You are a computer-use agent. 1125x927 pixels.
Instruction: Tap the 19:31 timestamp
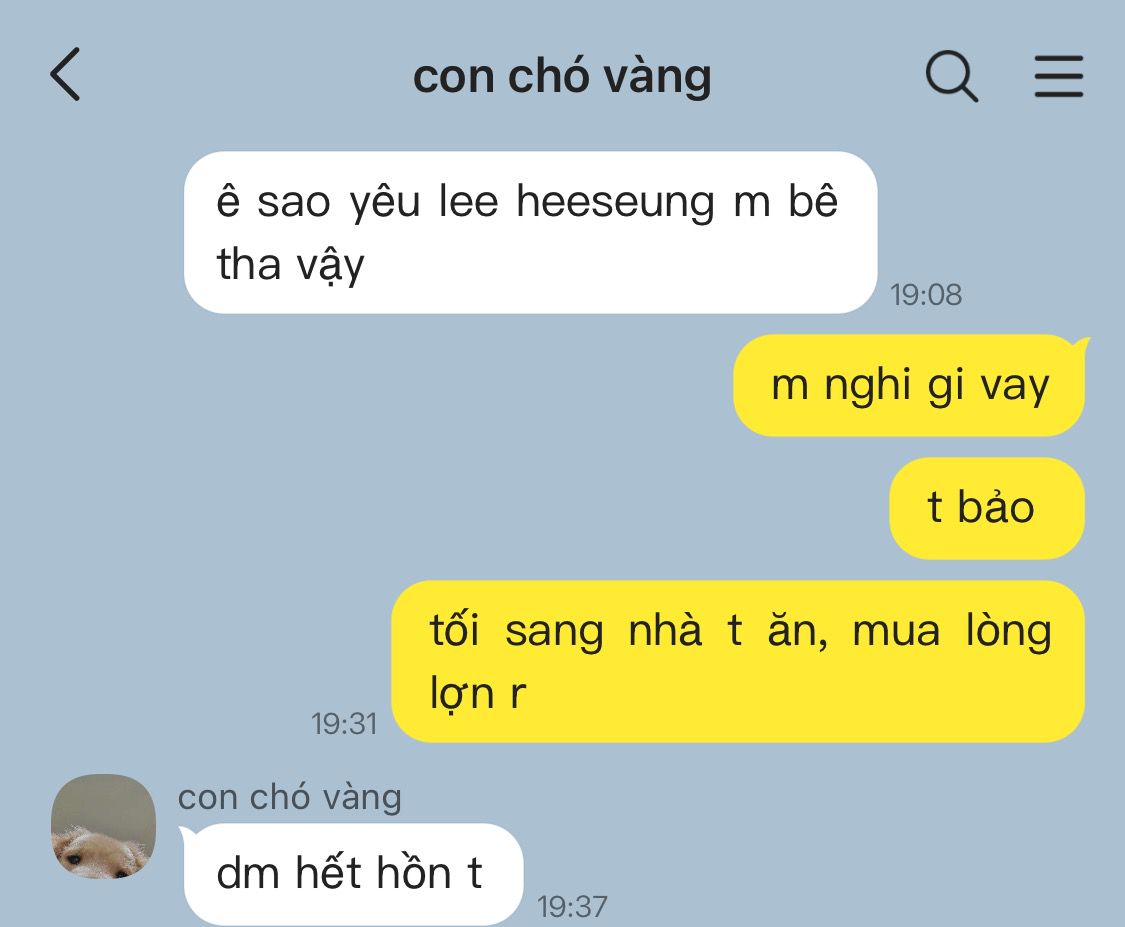(x=344, y=724)
